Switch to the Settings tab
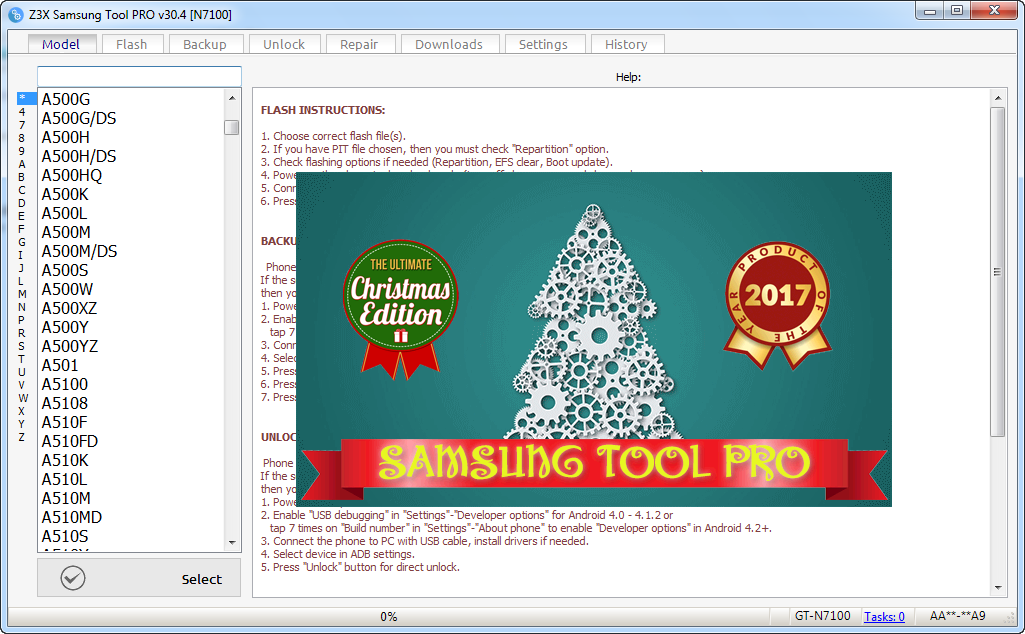The image size is (1025, 634). pyautogui.click(x=543, y=44)
